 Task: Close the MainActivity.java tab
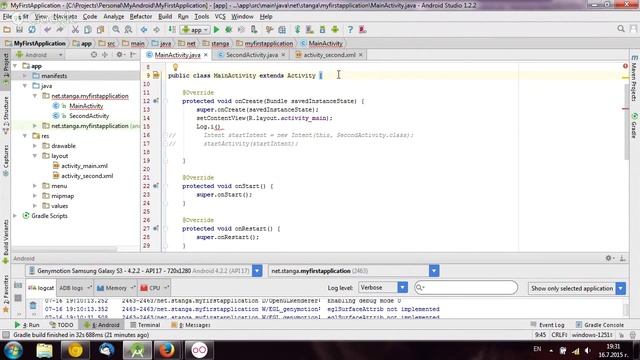(x=206, y=55)
